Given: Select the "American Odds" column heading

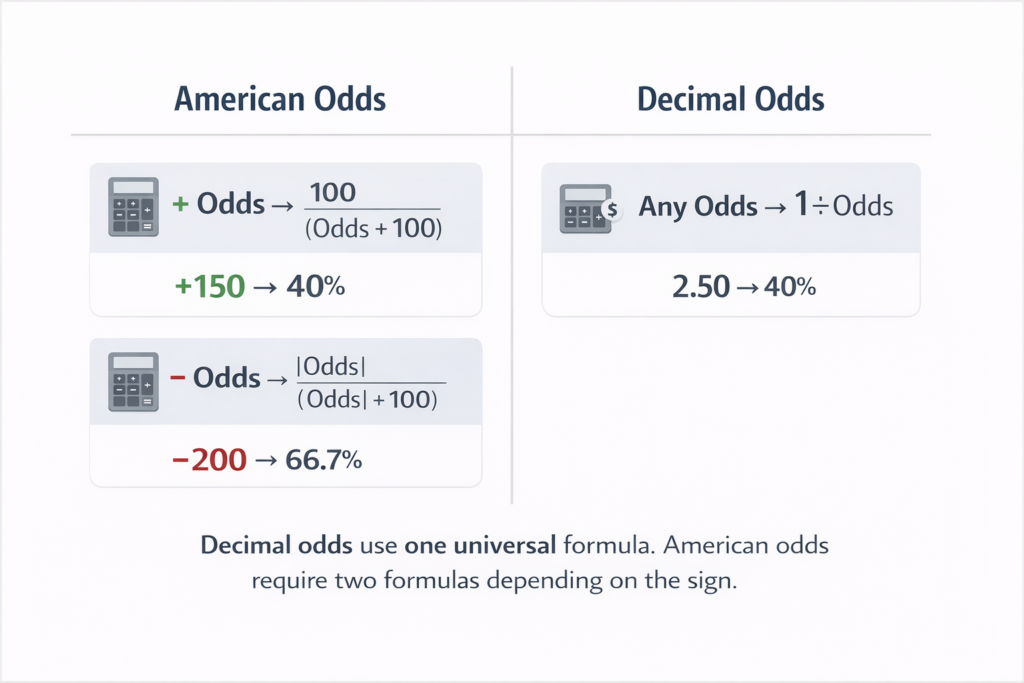Looking at the screenshot, I should pyautogui.click(x=280, y=100).
